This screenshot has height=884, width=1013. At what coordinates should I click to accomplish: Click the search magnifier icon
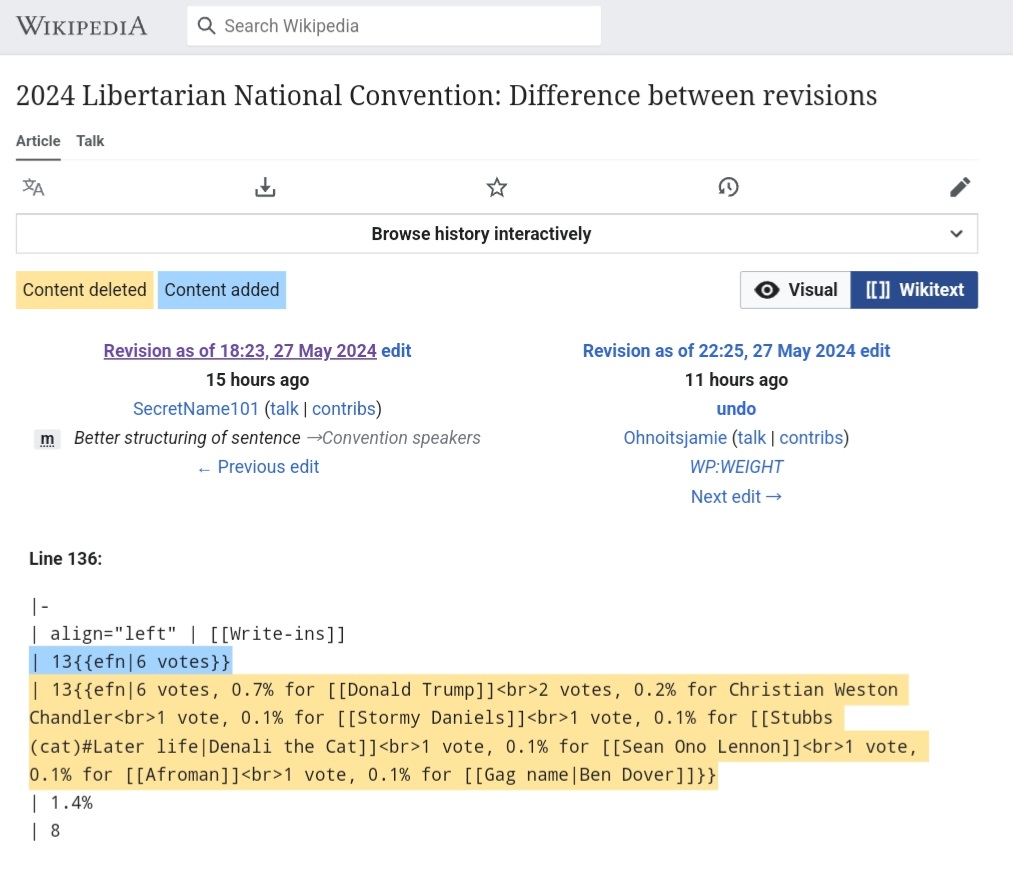click(206, 26)
